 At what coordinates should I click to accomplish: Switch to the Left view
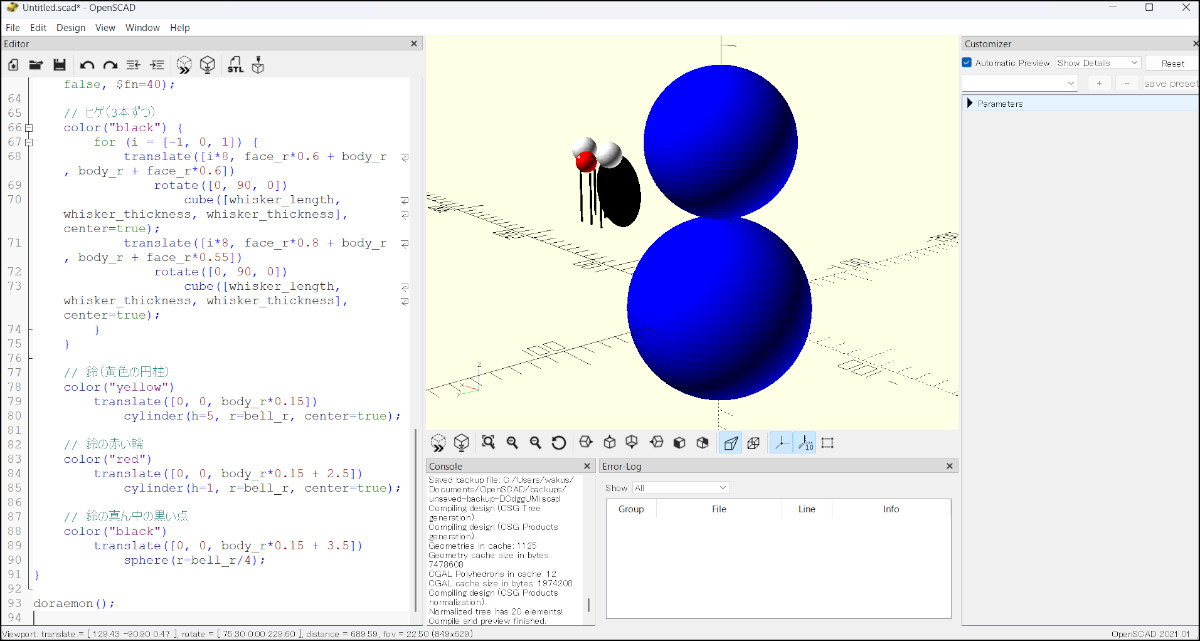(x=656, y=442)
